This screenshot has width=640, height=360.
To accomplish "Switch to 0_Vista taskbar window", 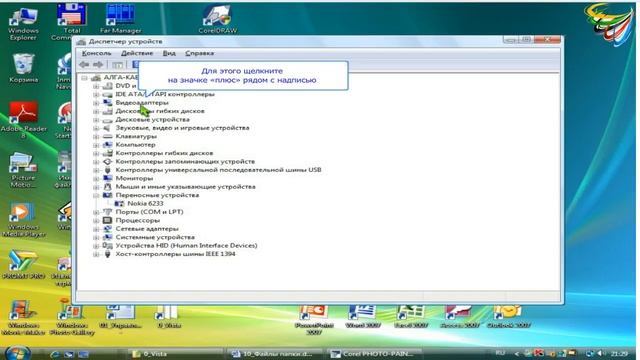I will 175,354.
